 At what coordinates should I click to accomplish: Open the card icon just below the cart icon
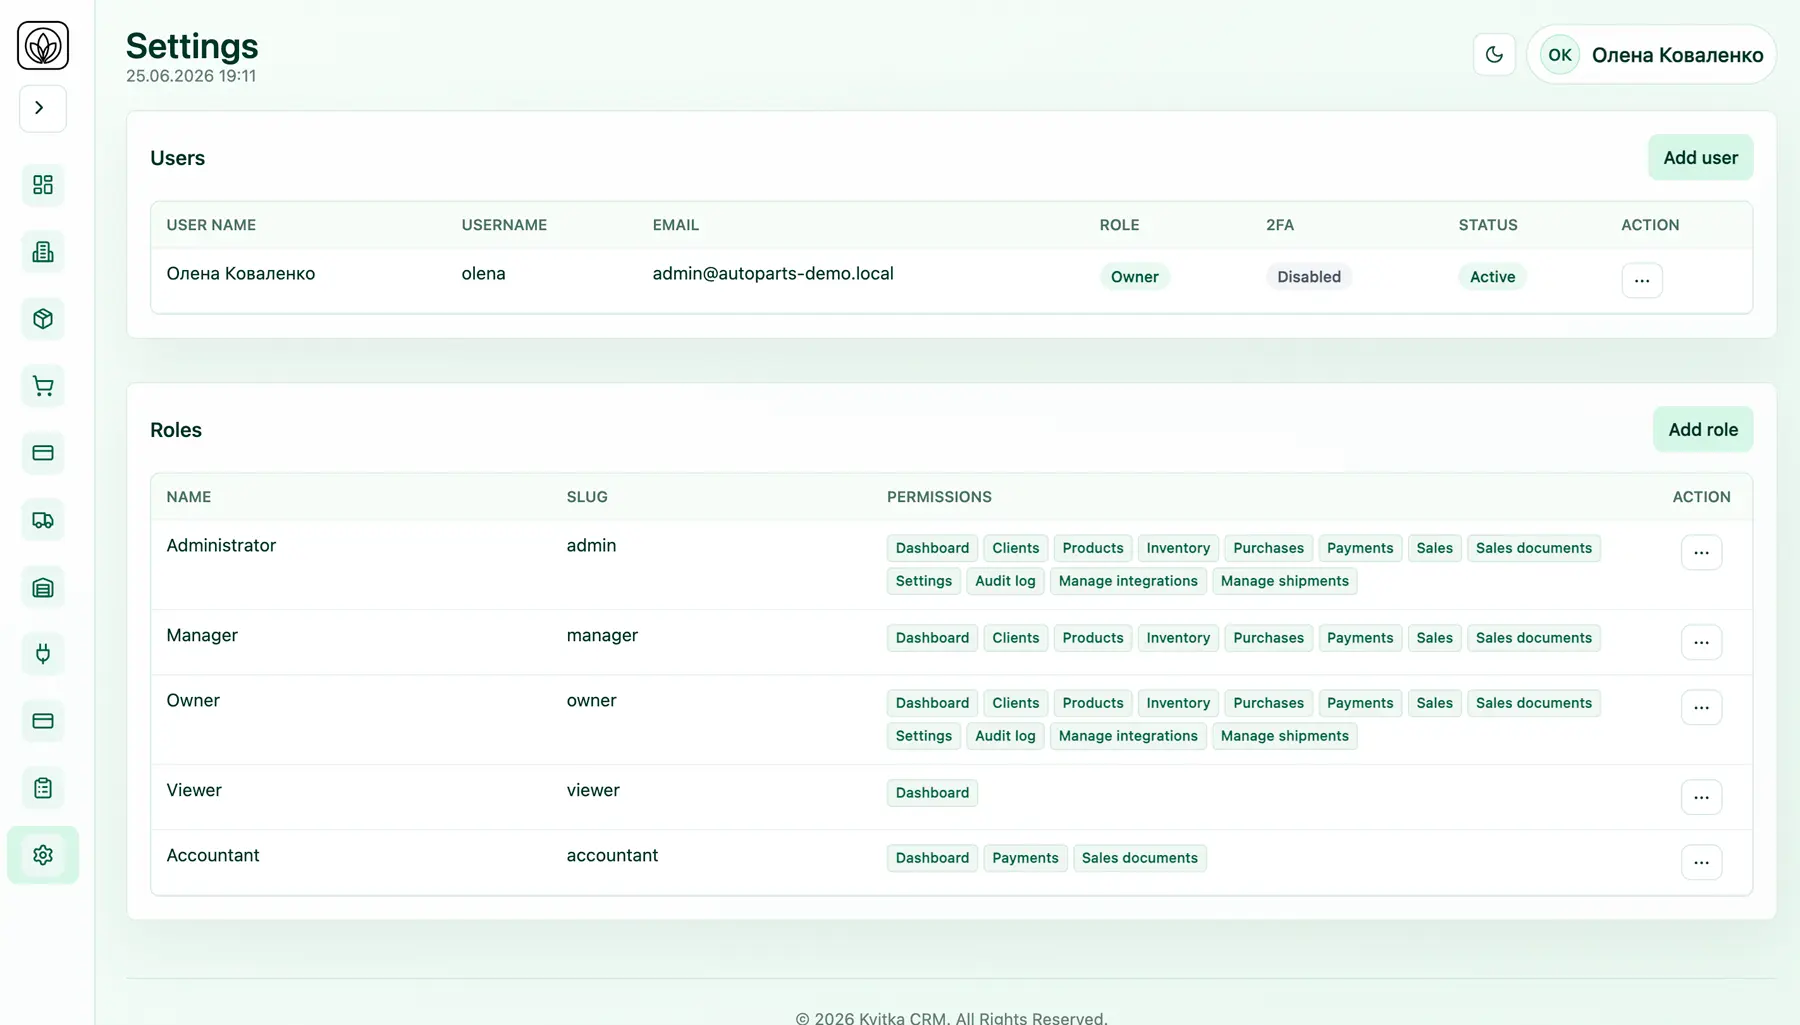(x=43, y=453)
